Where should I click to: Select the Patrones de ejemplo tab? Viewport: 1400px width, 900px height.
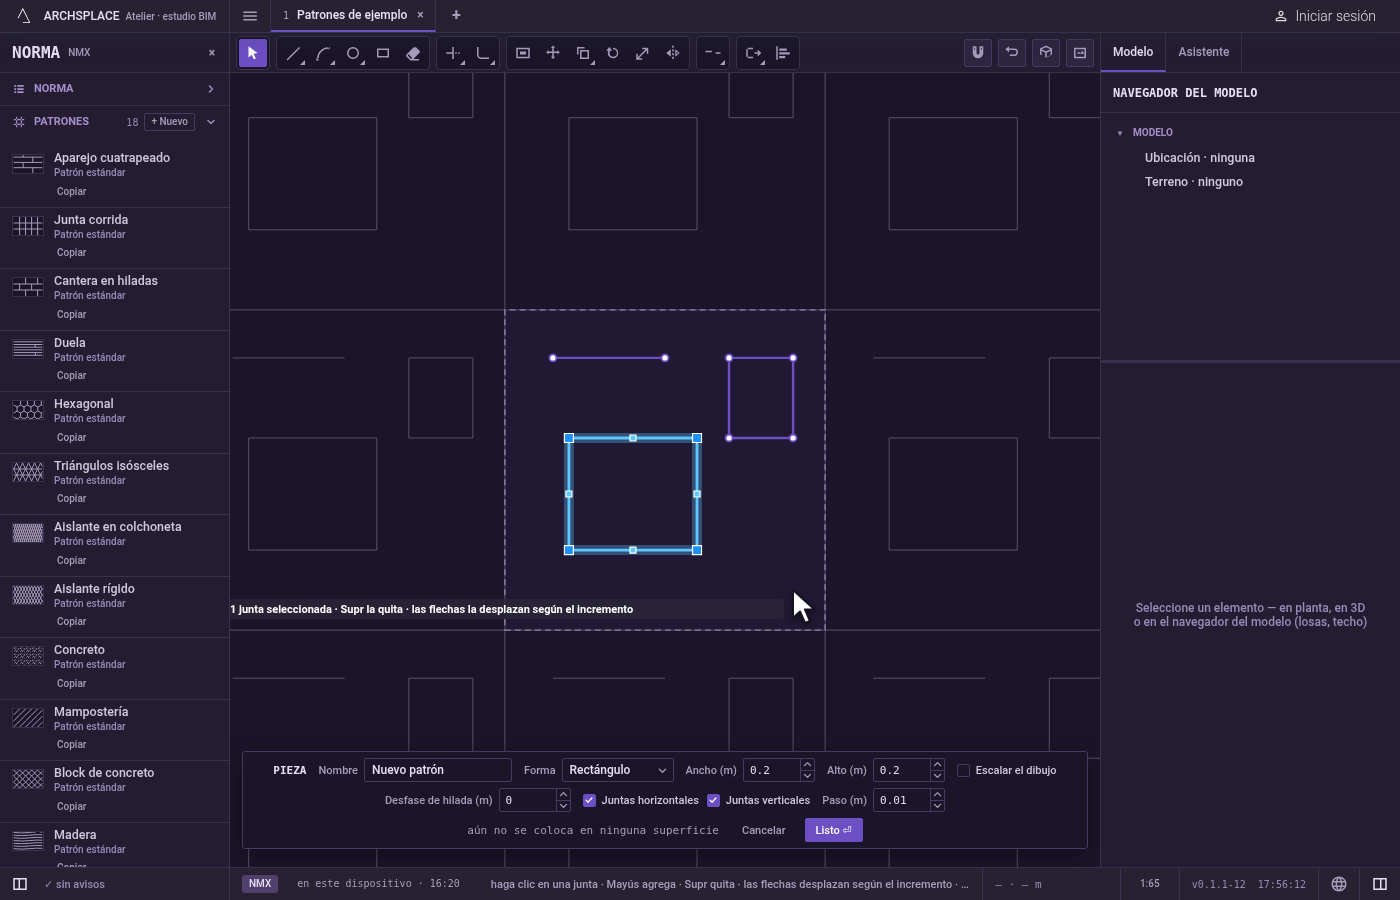coord(351,15)
